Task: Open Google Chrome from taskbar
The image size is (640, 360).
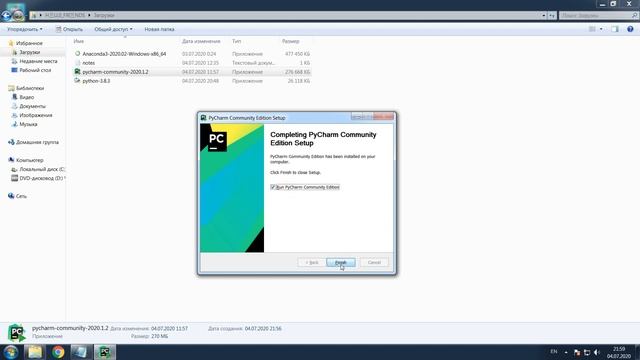Action: 58,352
